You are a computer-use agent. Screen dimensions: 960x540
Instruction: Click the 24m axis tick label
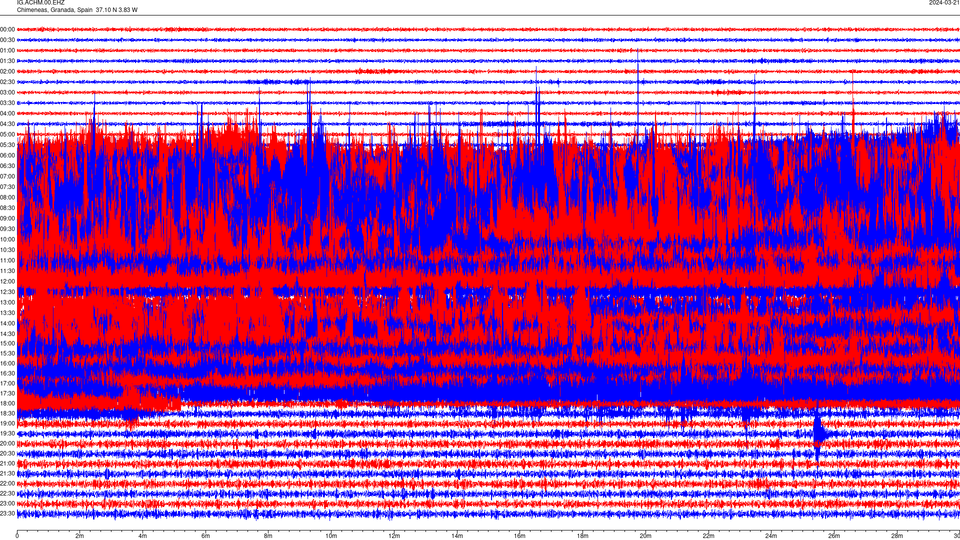771,536
